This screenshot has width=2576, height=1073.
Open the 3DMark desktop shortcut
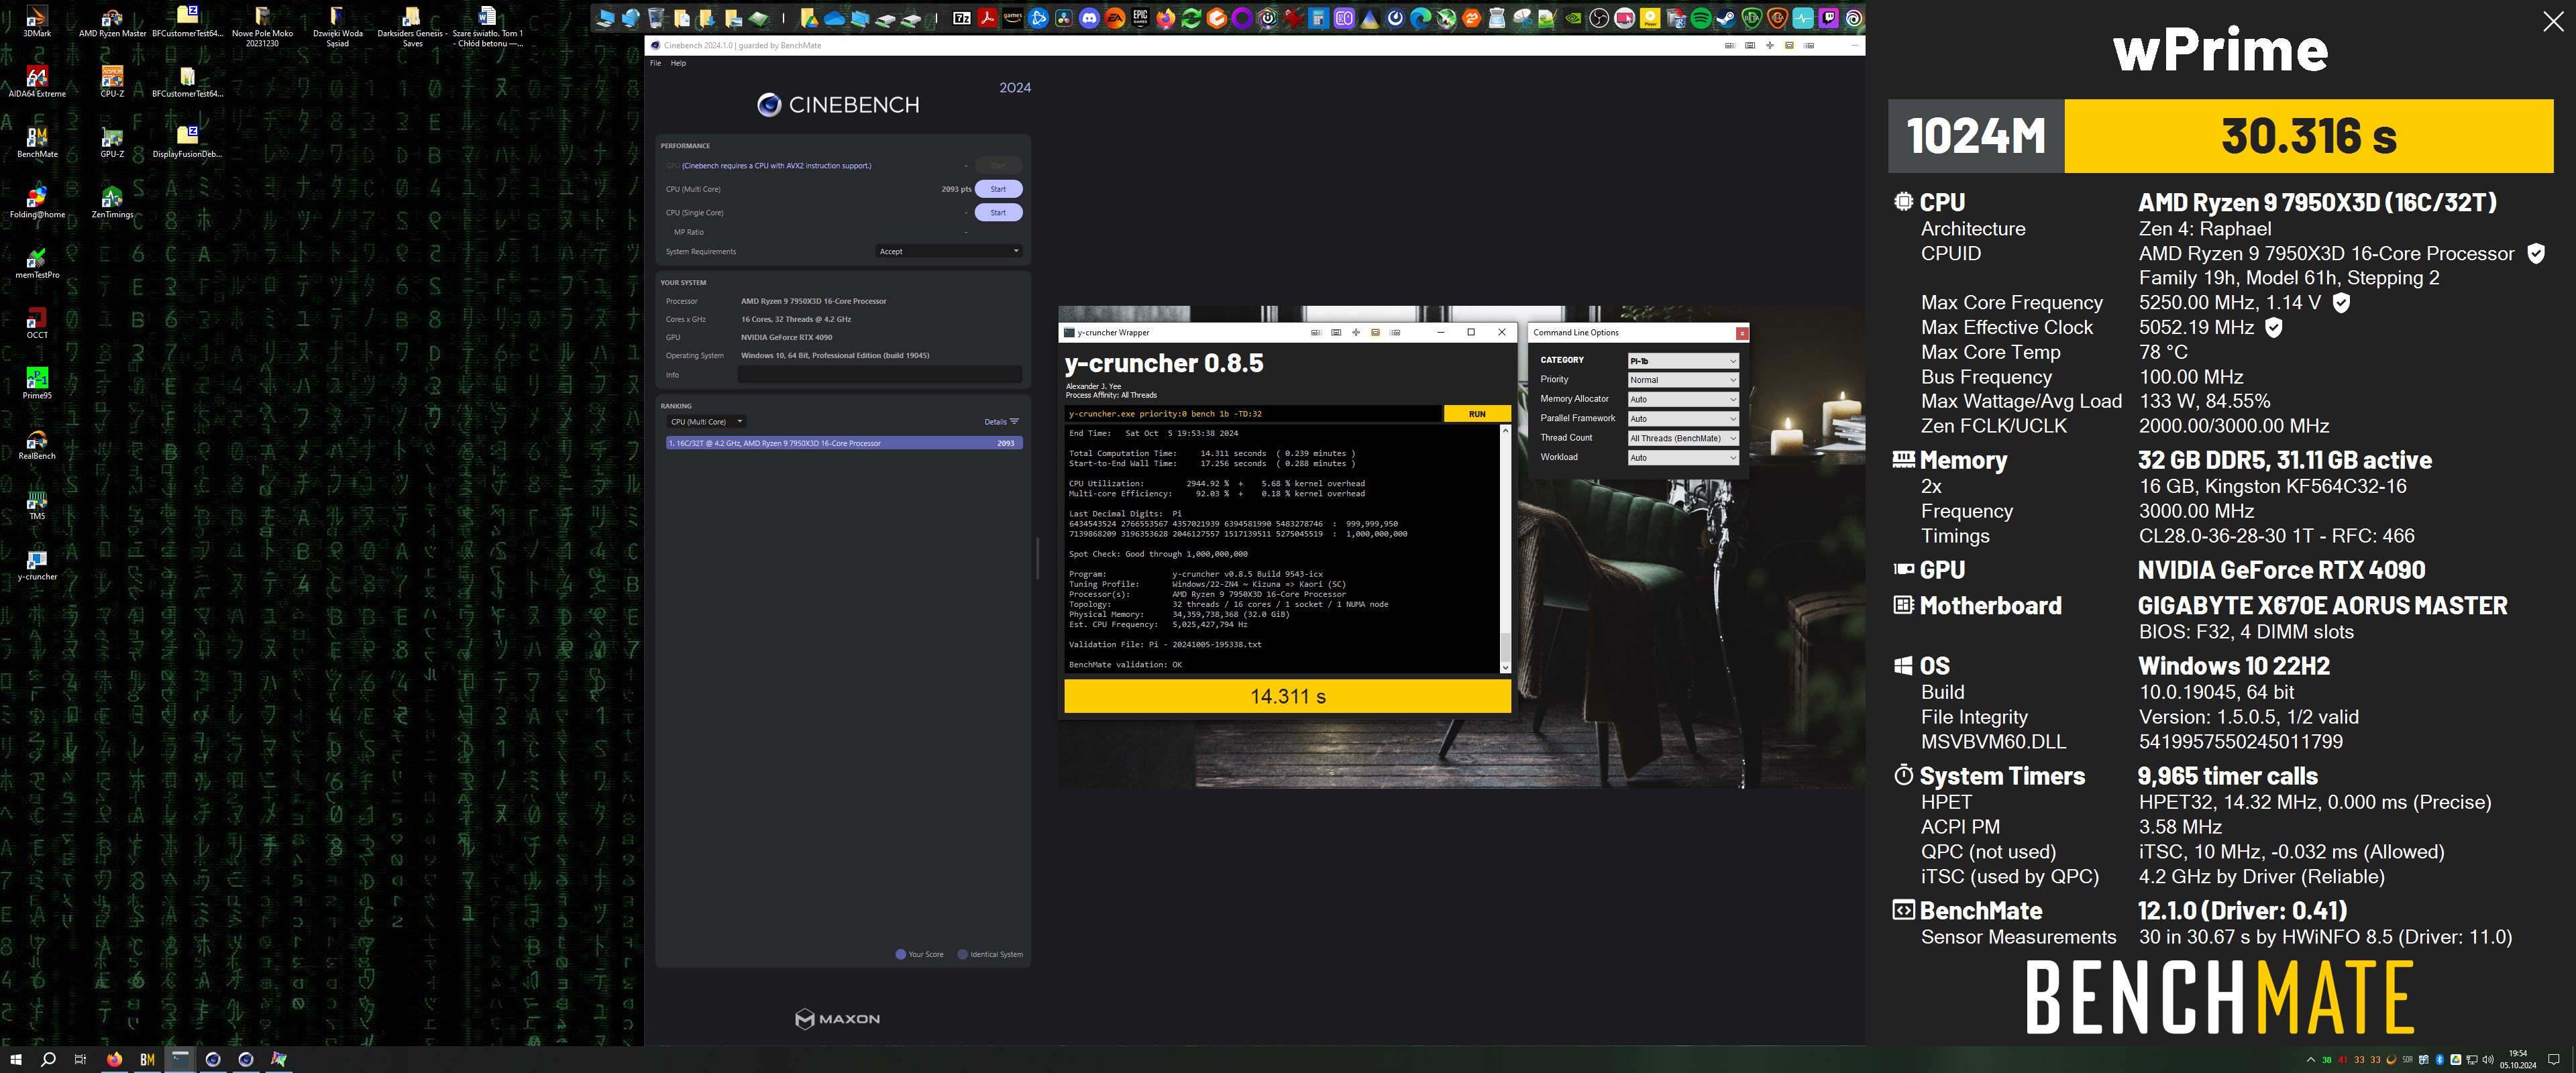click(37, 21)
